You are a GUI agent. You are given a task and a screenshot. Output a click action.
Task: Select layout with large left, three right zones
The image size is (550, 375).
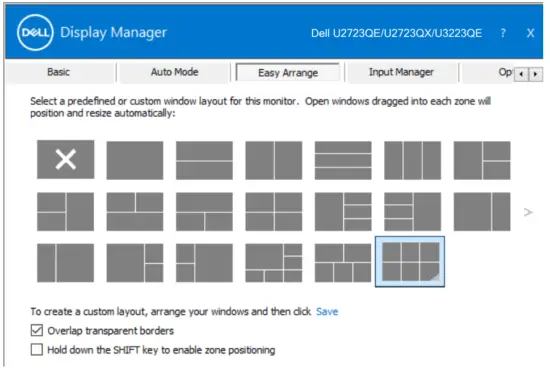tap(343, 212)
